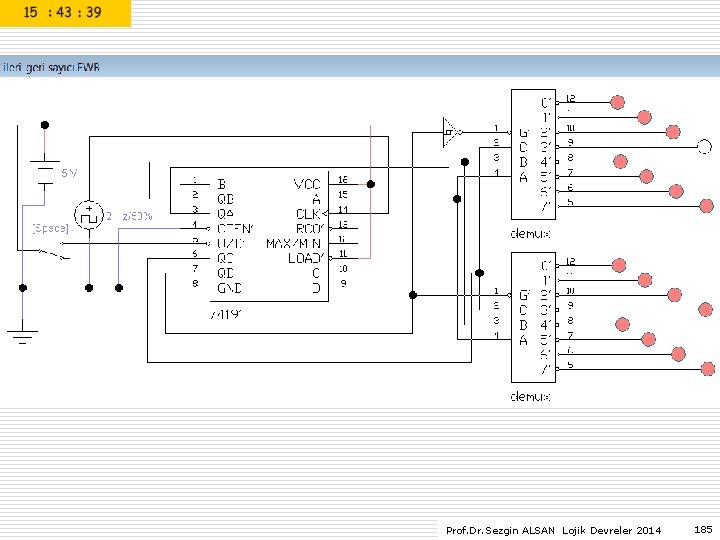The image size is (720, 540).
Task: Click the probe on bottom demux pin 7
Action: click(x=648, y=339)
